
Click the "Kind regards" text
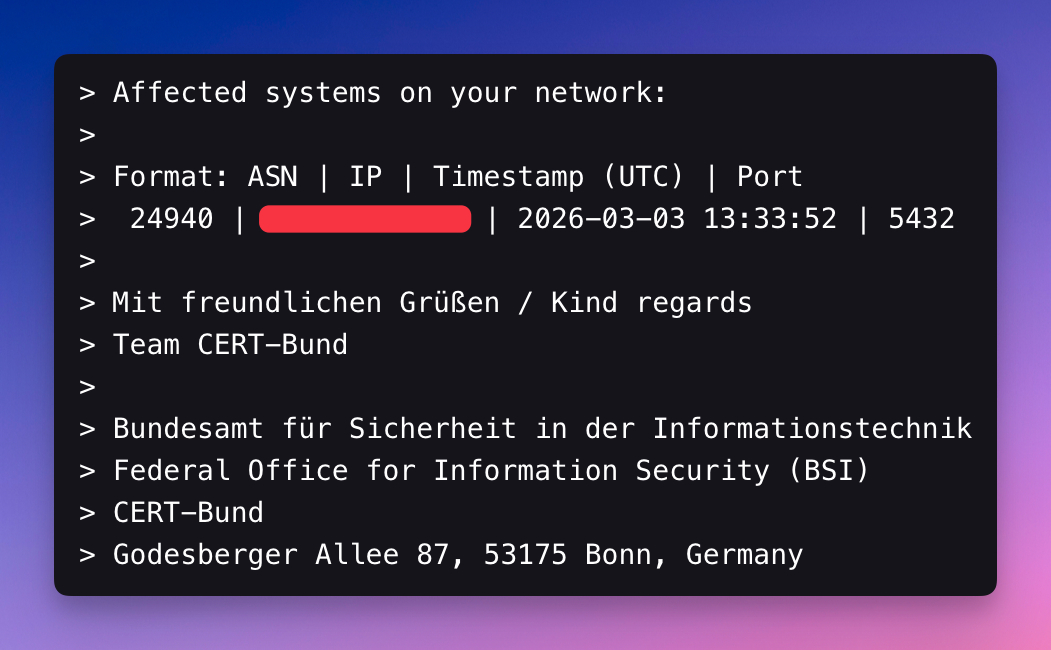coord(651,302)
